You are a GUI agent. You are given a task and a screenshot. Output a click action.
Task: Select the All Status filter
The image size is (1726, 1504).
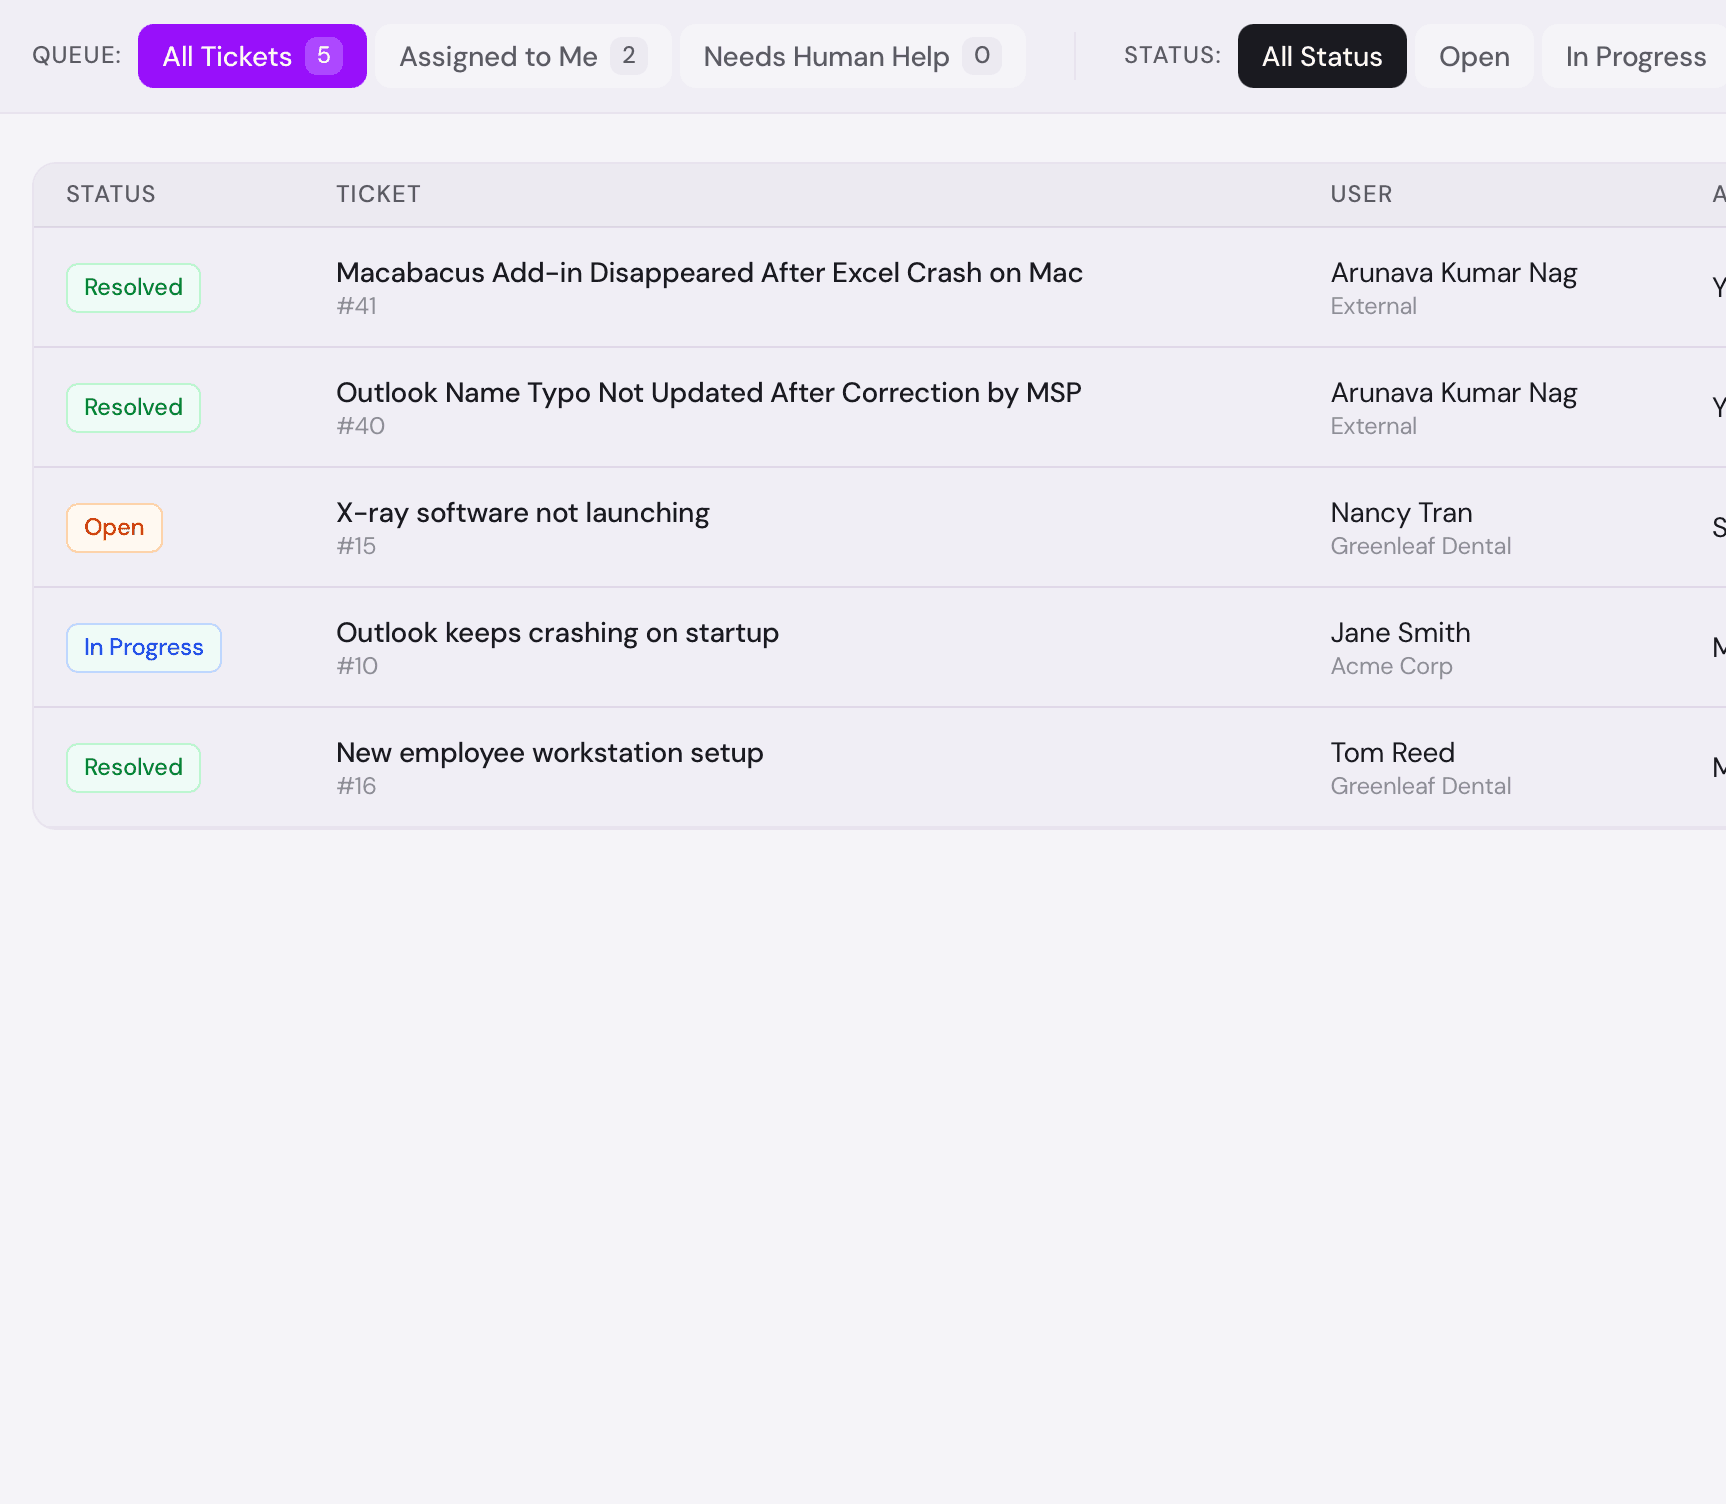pos(1321,56)
